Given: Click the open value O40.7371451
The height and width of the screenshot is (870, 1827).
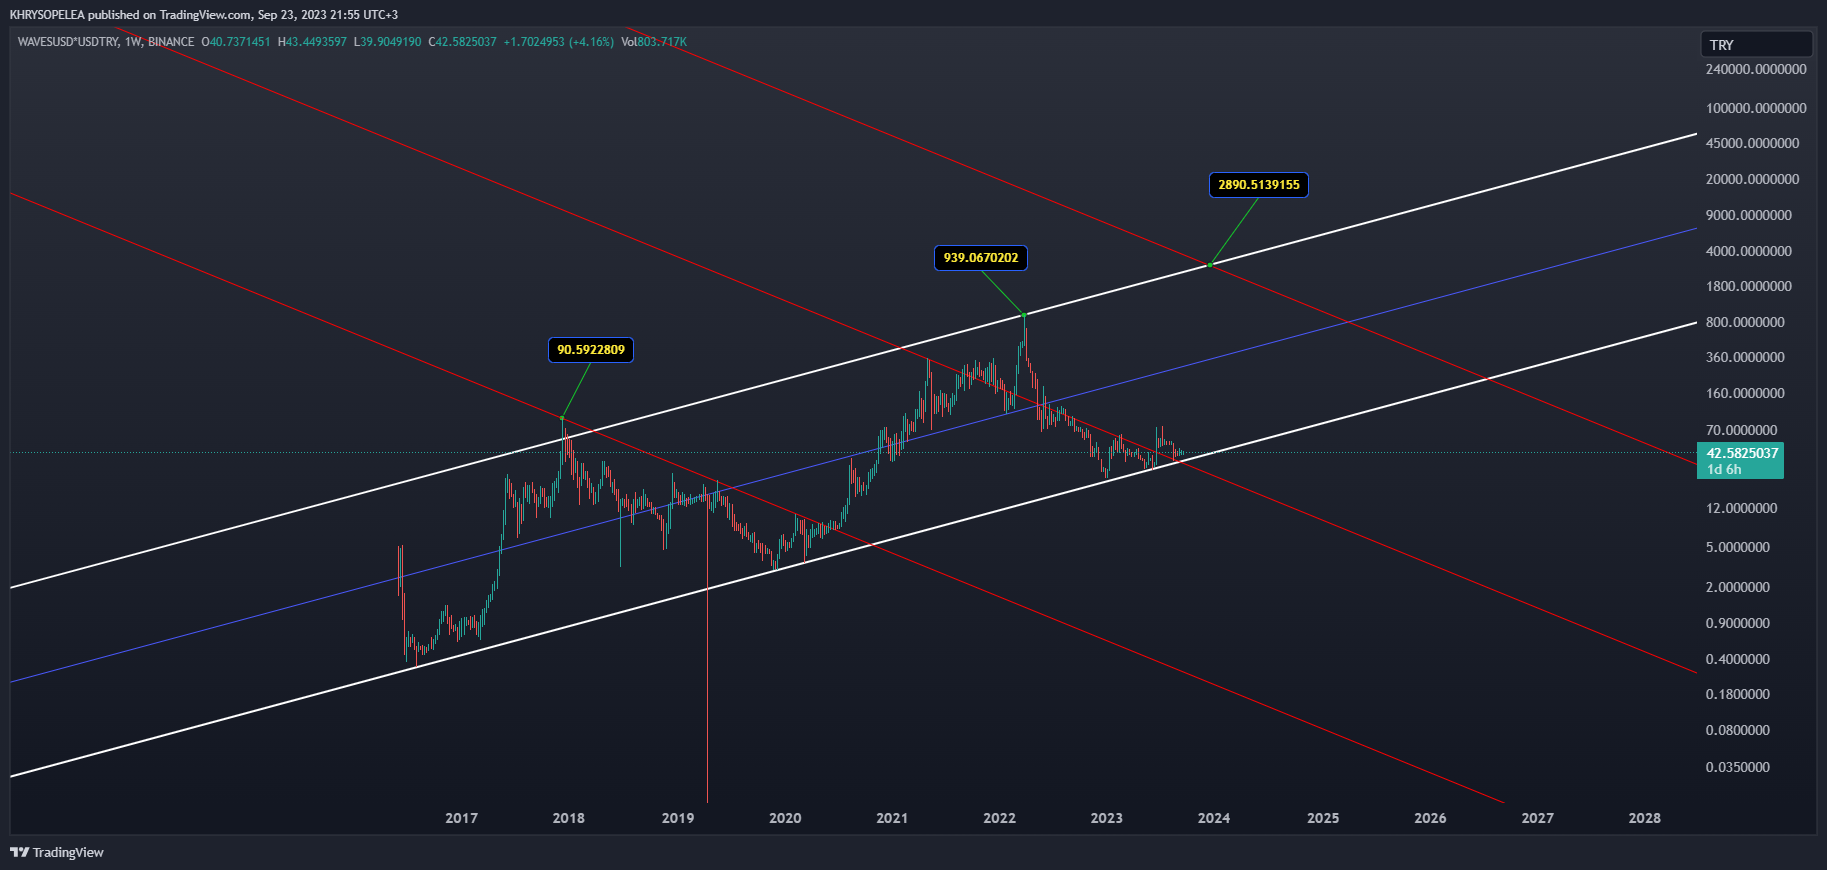Looking at the screenshot, I should click(x=236, y=42).
